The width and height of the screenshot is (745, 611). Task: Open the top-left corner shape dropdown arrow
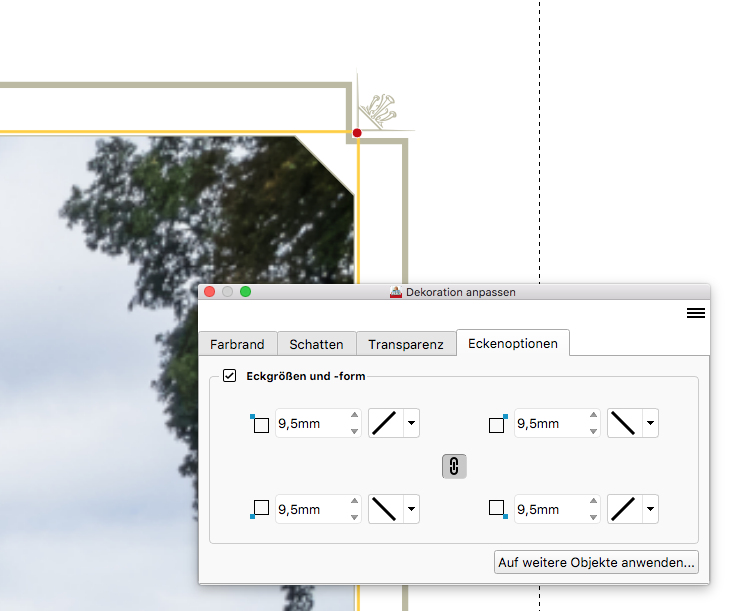pyautogui.click(x=411, y=423)
